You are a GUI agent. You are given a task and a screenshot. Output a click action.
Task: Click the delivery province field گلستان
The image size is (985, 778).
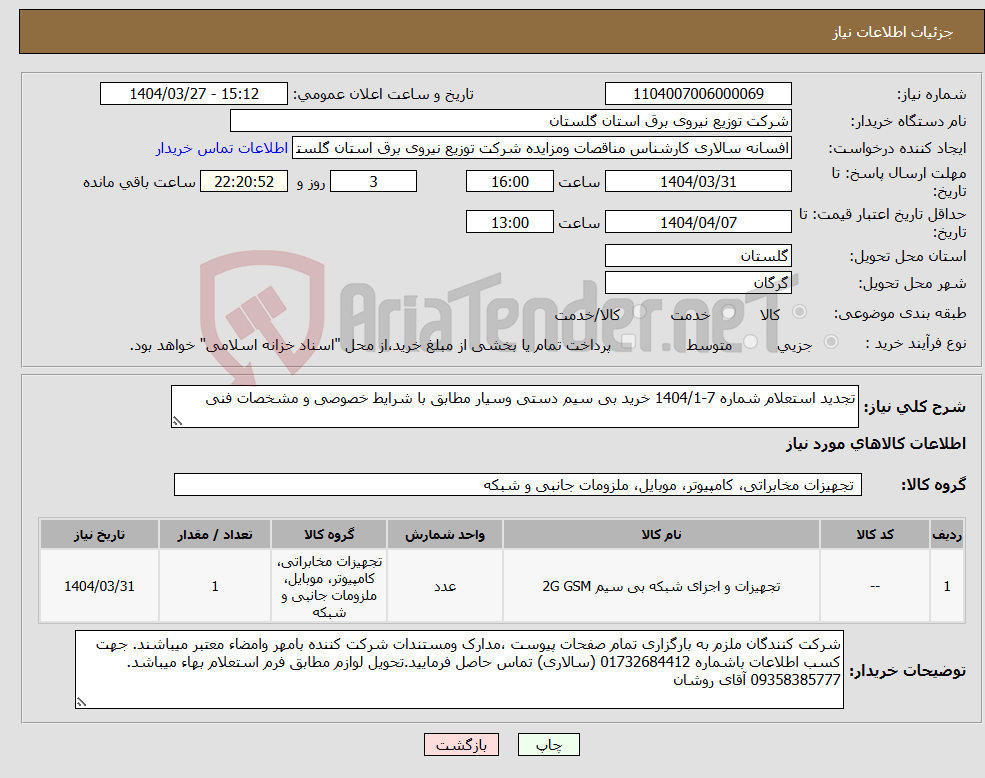(x=698, y=256)
